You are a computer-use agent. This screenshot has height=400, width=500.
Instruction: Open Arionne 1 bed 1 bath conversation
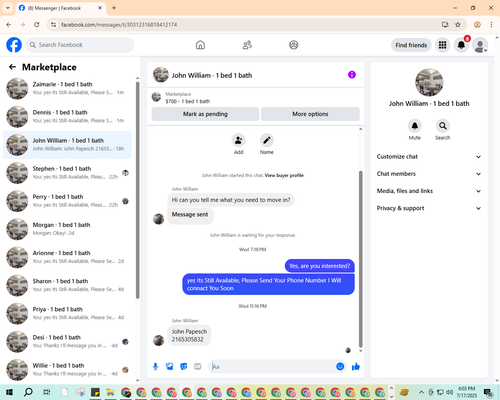point(67,257)
